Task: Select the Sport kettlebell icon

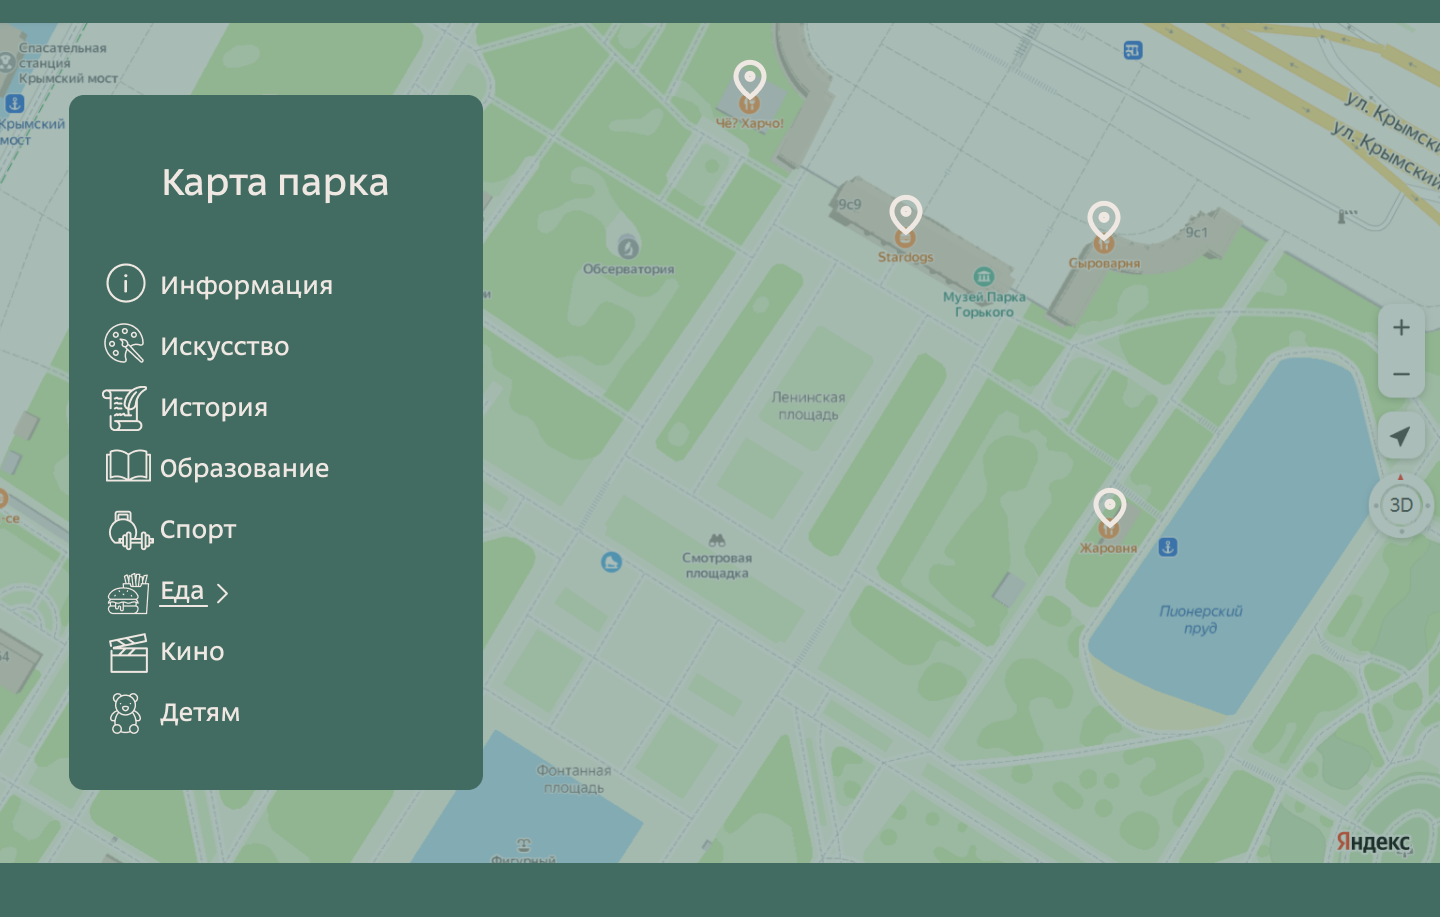Action: click(129, 530)
